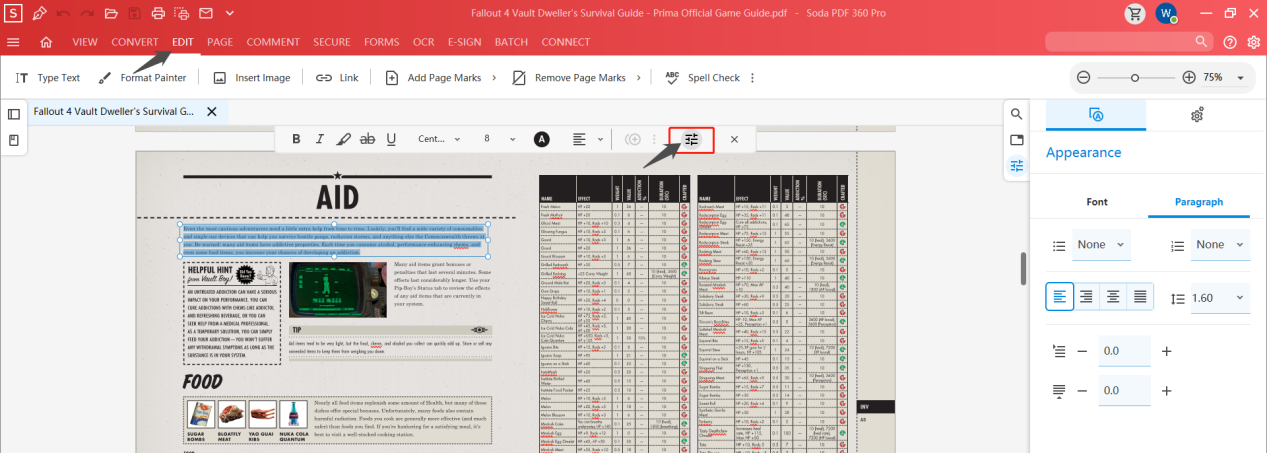This screenshot has height=453, width=1267.
Task: Open the search magnifier in side strip
Action: [1017, 114]
